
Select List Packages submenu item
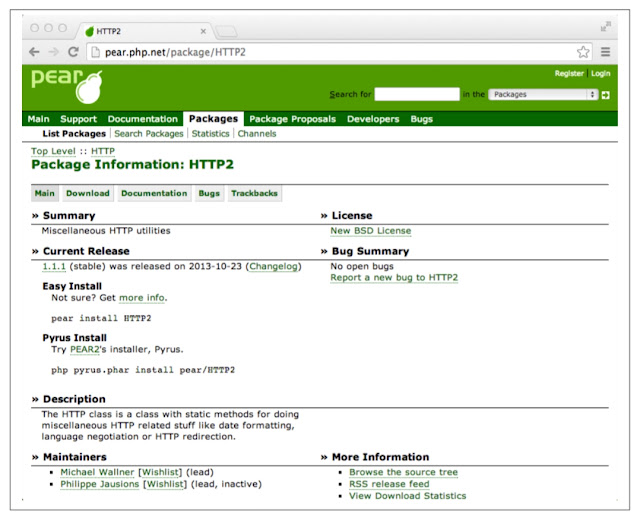pos(74,133)
